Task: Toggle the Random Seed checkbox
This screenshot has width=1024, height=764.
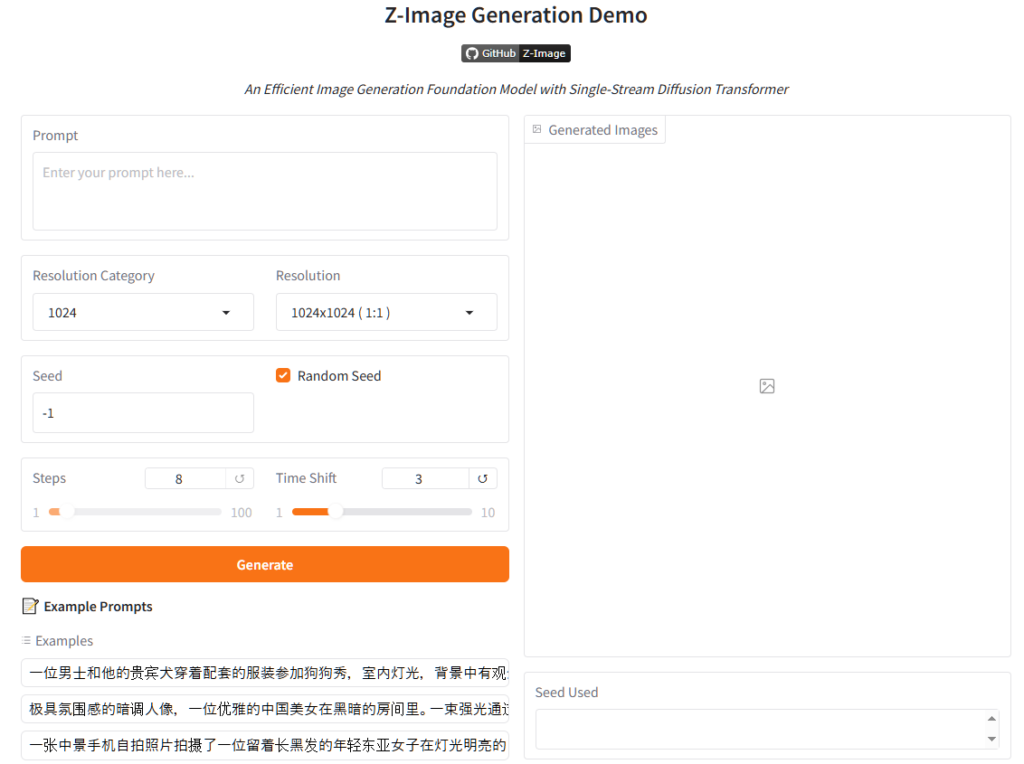Action: tap(283, 376)
